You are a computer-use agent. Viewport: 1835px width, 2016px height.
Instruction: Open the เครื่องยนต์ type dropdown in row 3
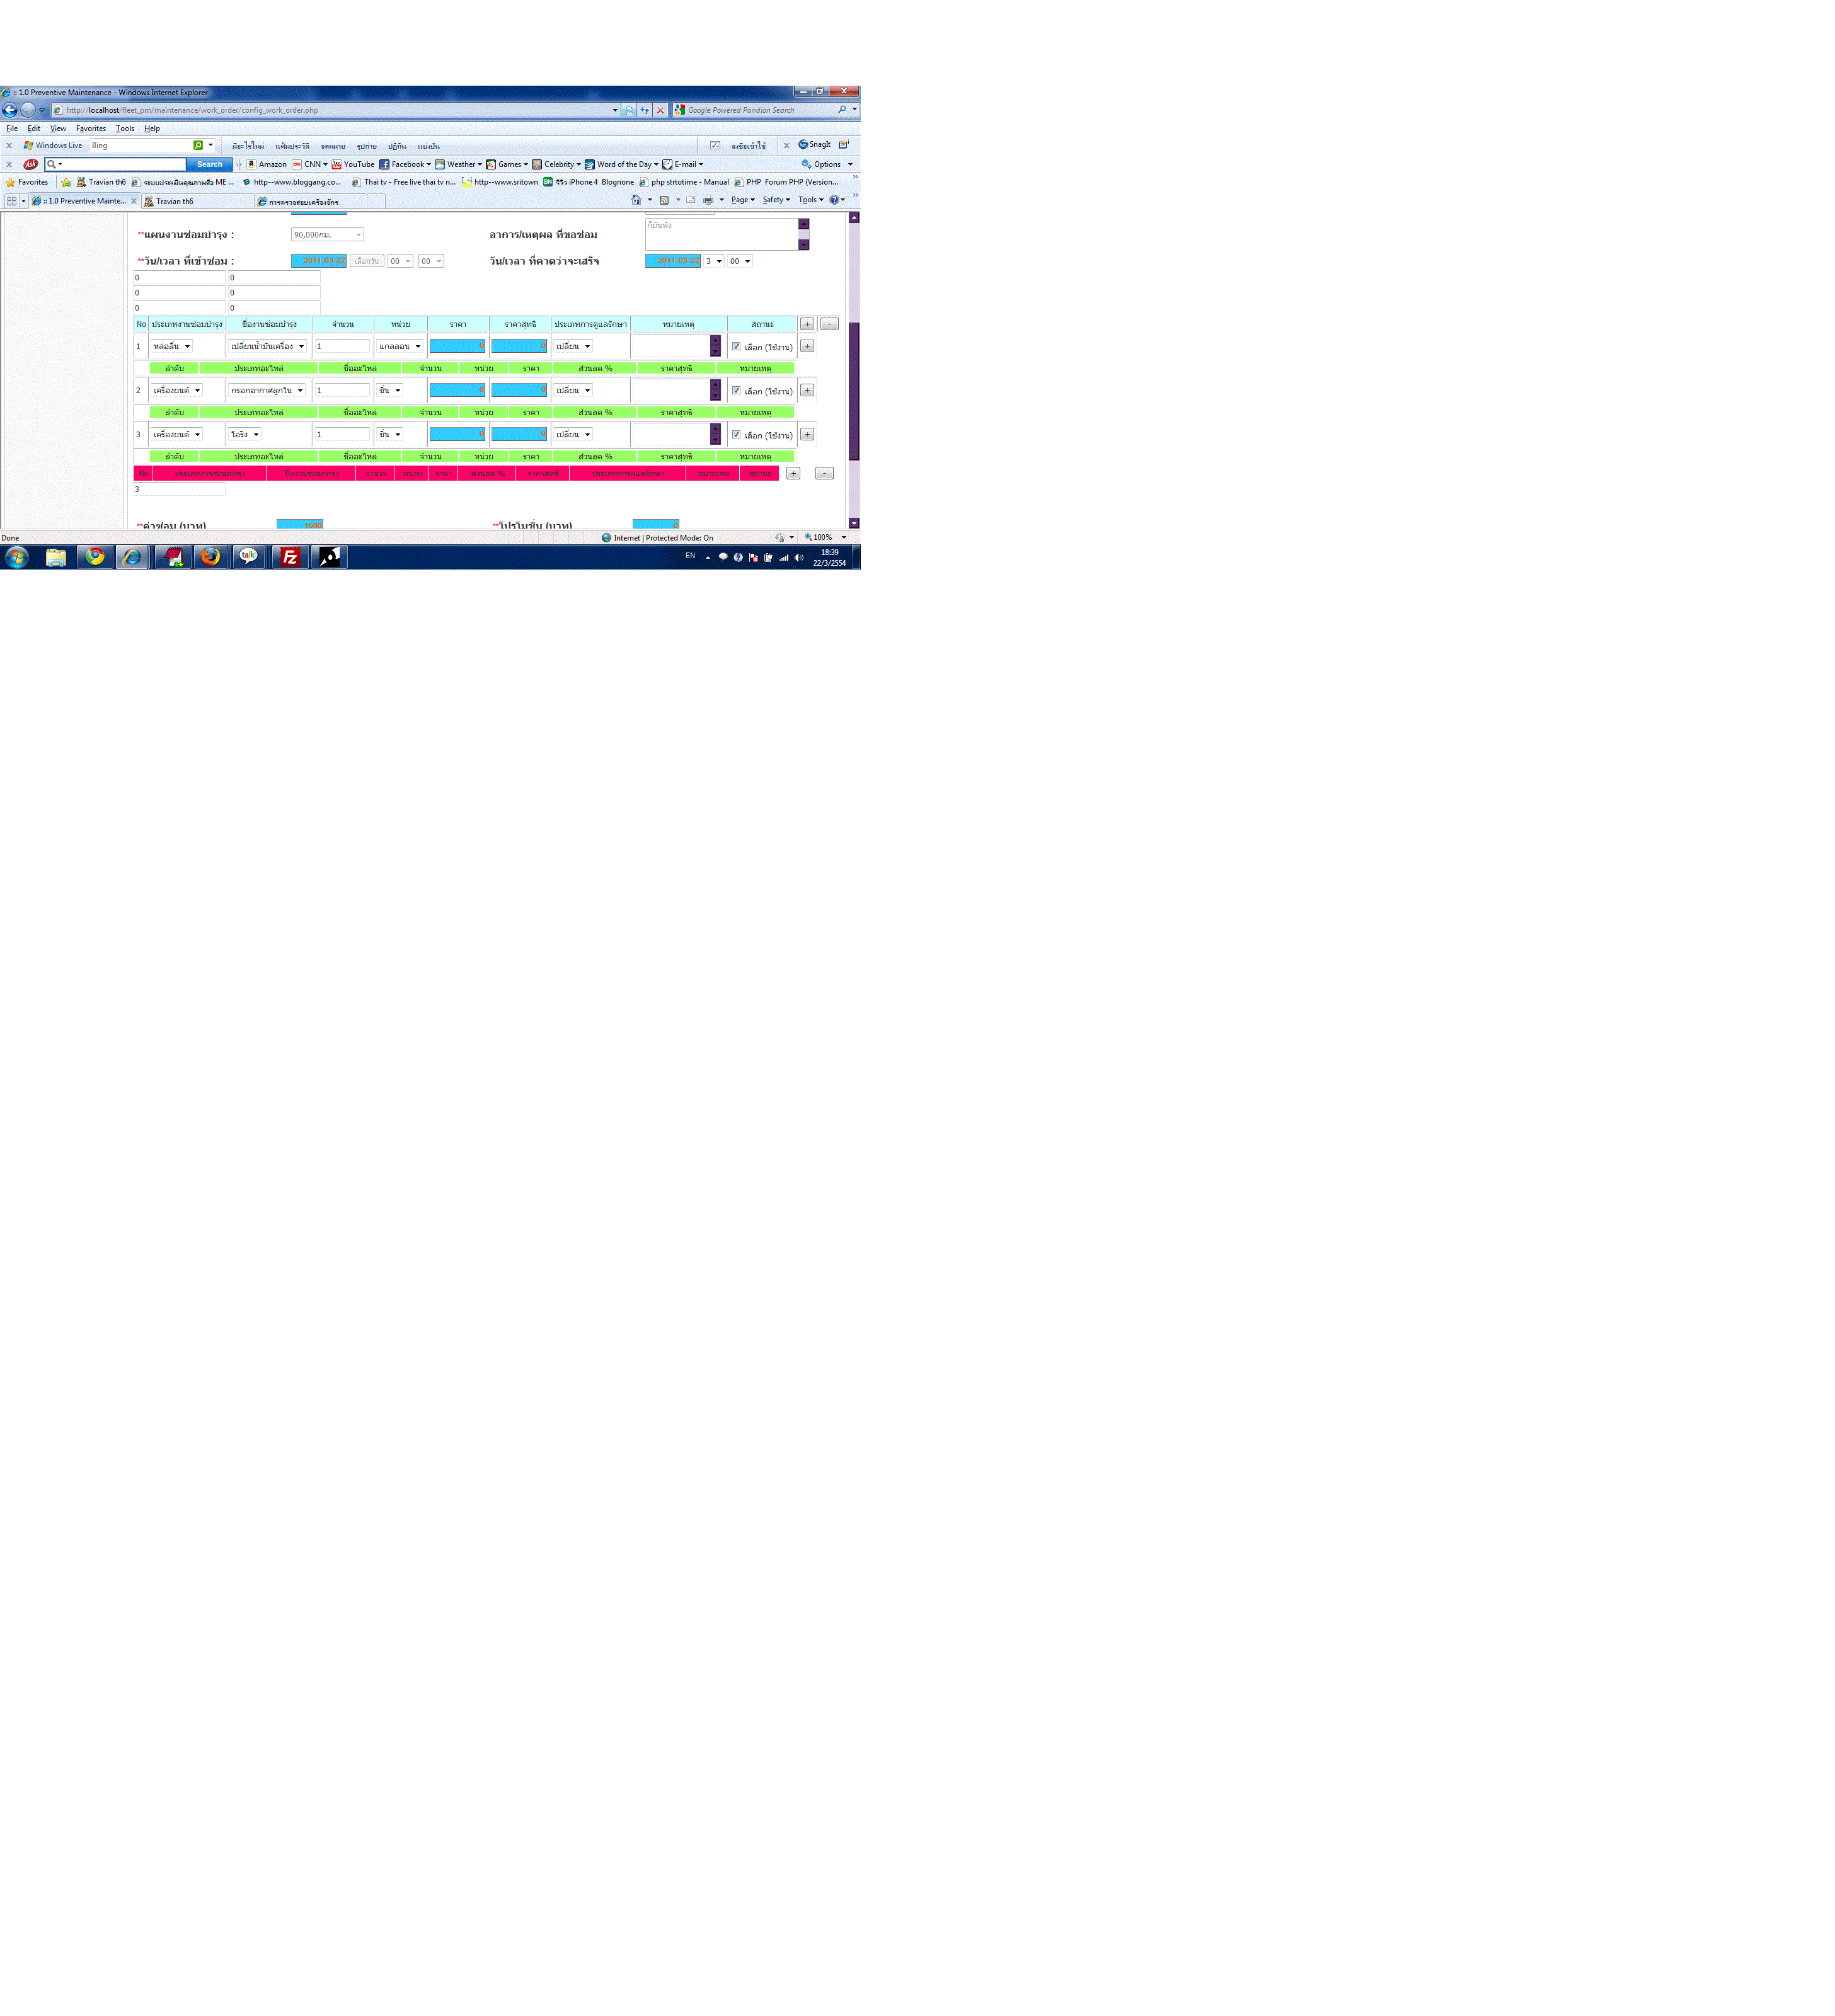coord(177,434)
